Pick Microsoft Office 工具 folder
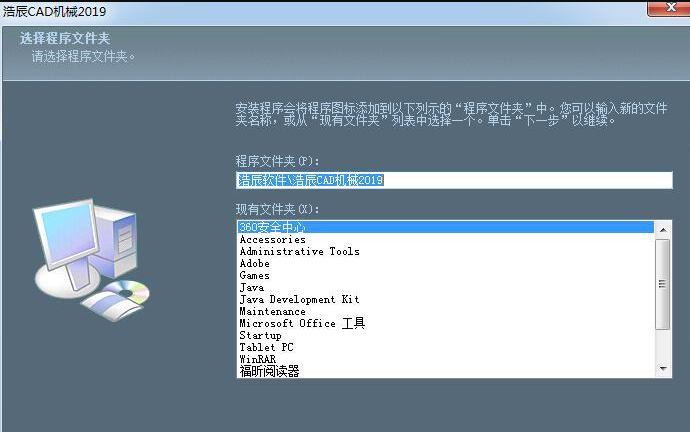Viewport: 690px width, 432px height. (x=445, y=323)
